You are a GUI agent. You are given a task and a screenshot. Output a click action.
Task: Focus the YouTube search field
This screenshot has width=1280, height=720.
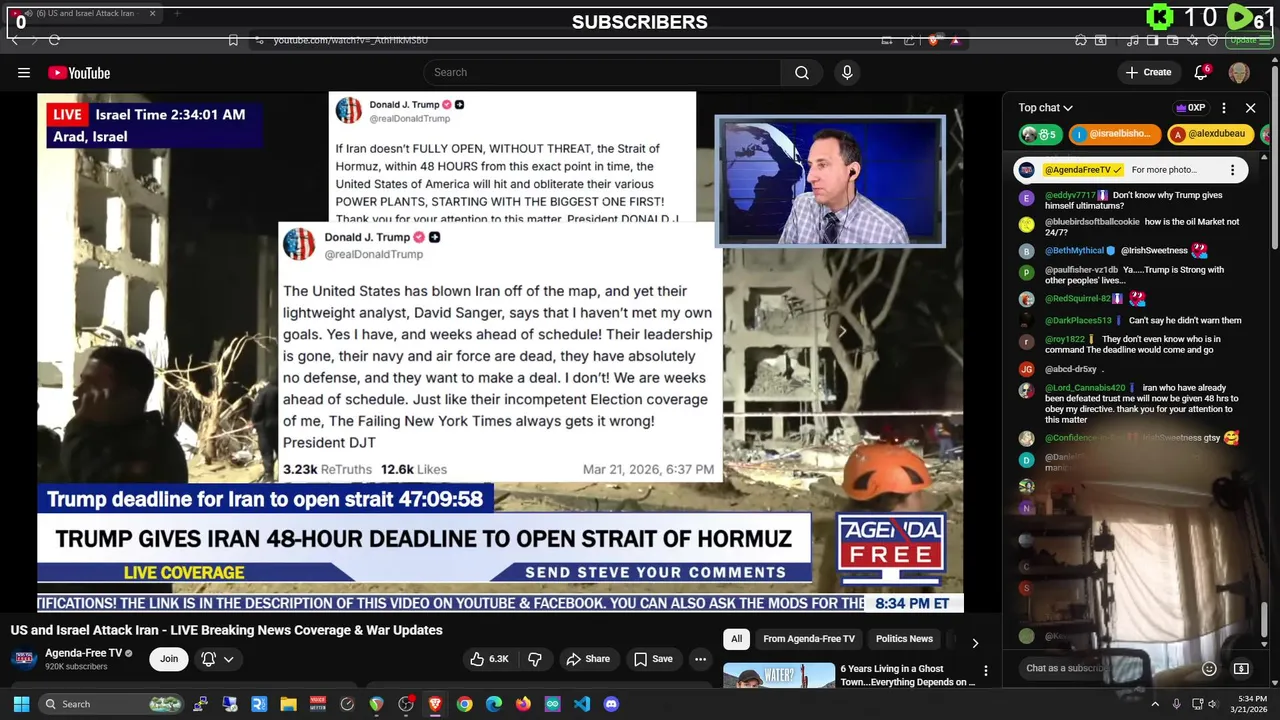[602, 72]
